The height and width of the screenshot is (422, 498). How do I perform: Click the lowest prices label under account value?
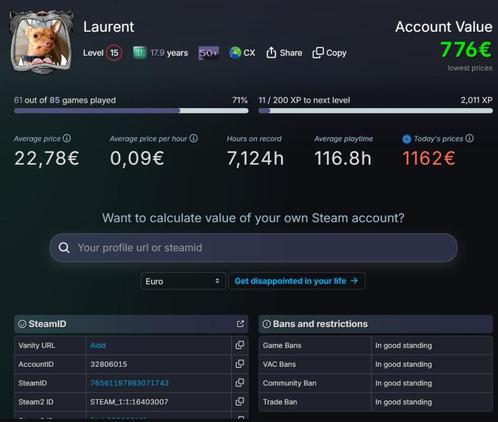470,68
